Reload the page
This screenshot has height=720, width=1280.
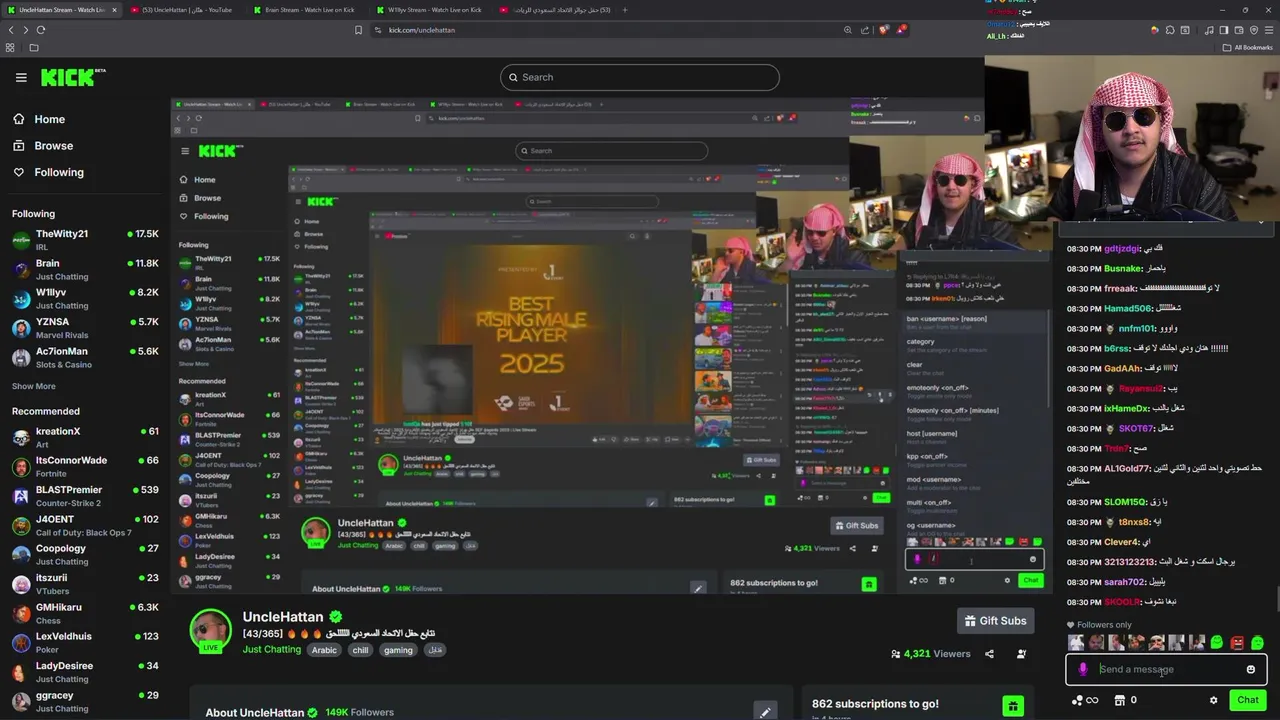[41, 30]
